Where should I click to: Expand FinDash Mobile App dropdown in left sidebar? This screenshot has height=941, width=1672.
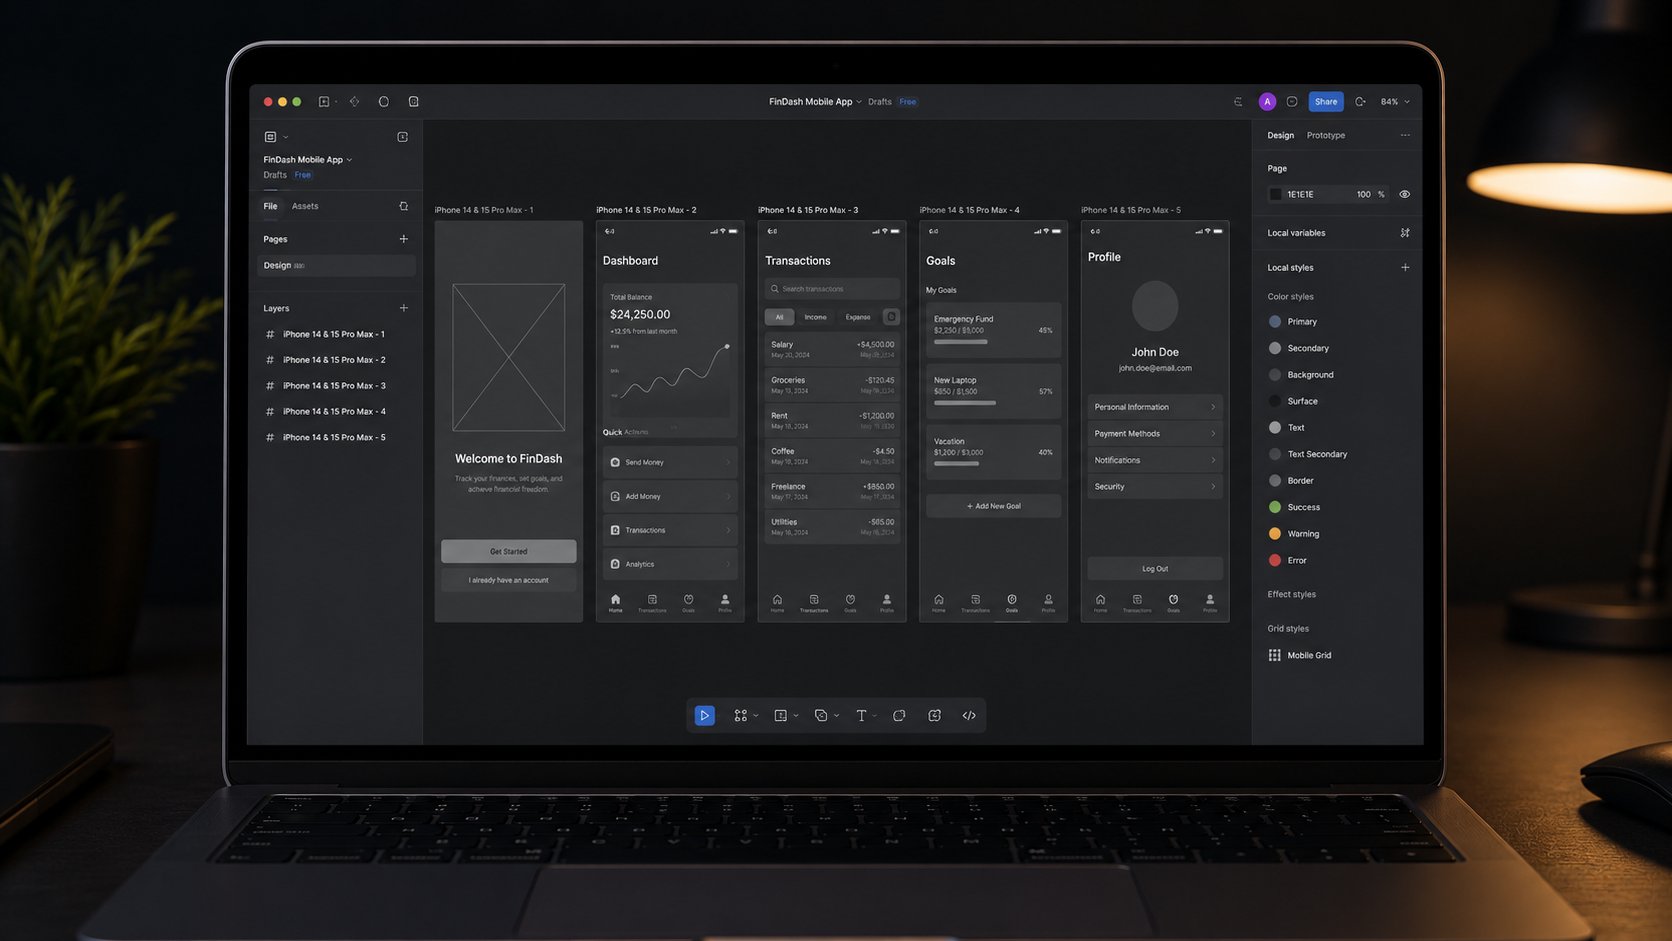(349, 160)
